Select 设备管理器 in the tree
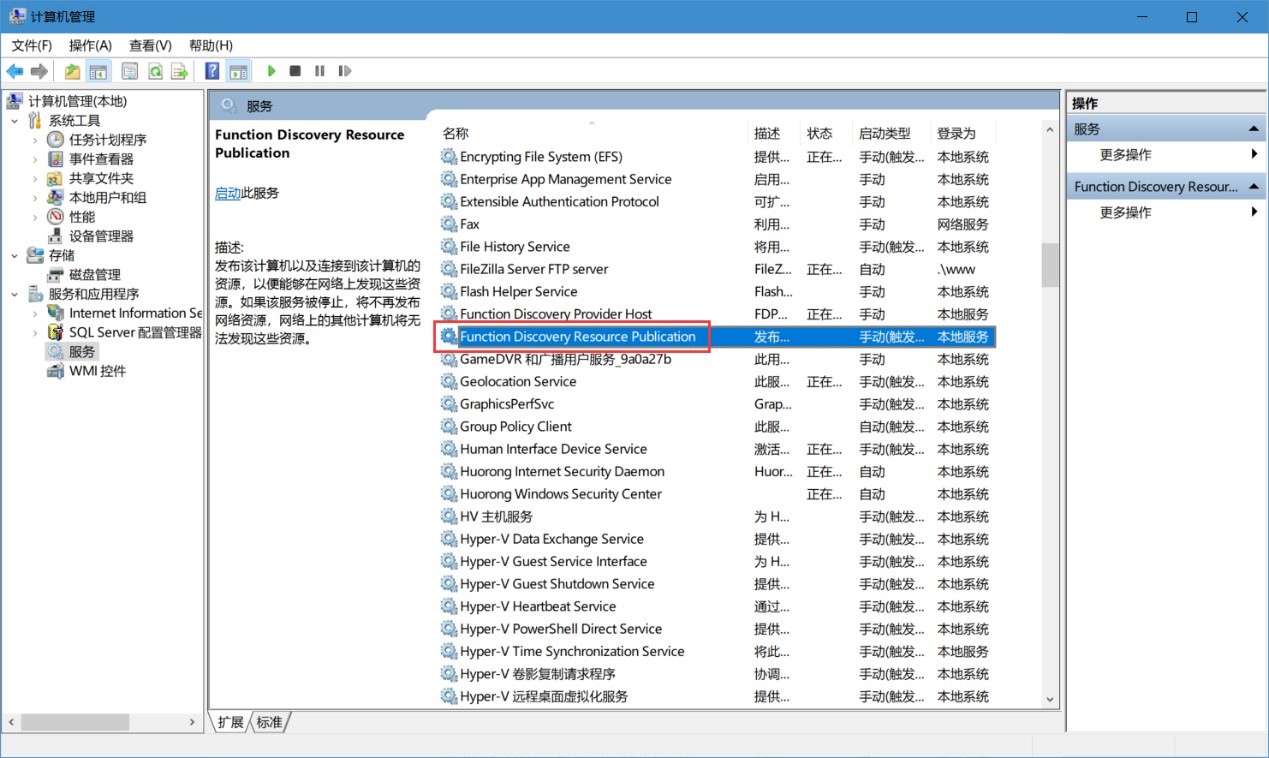The width and height of the screenshot is (1269, 758). click(101, 236)
